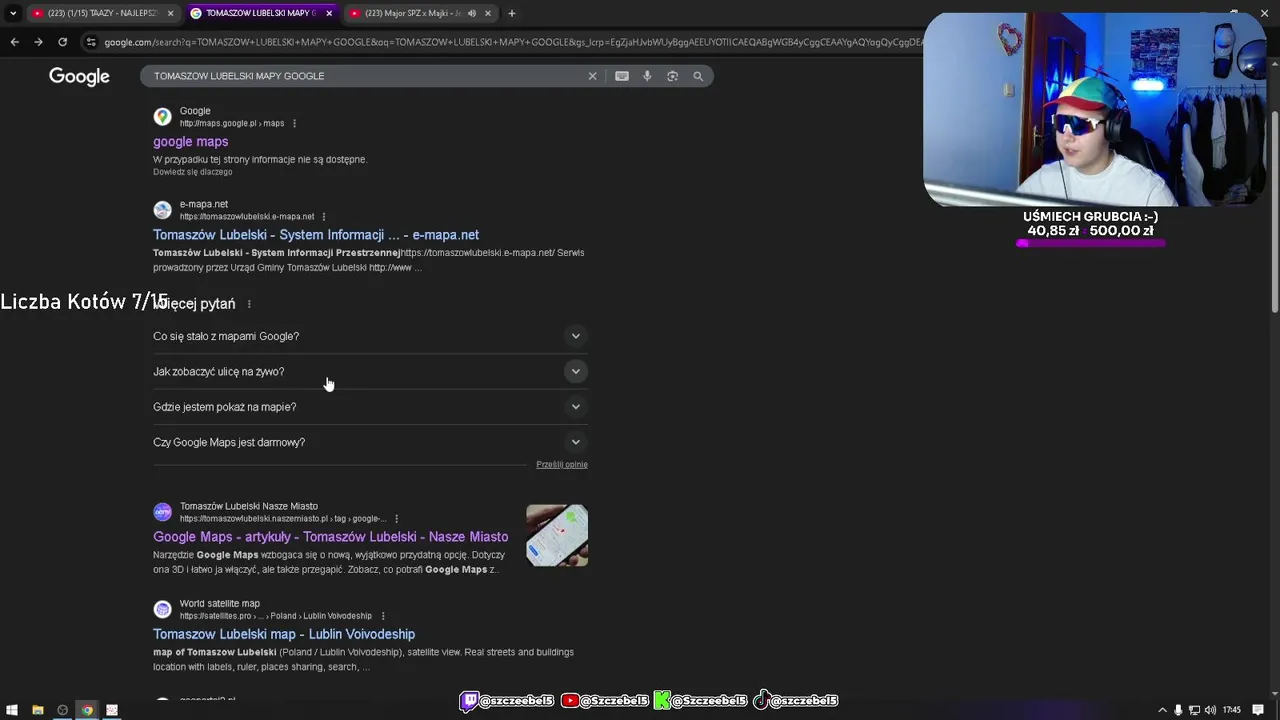Click 'Dowiedz się dlaczego' link

[193, 172]
